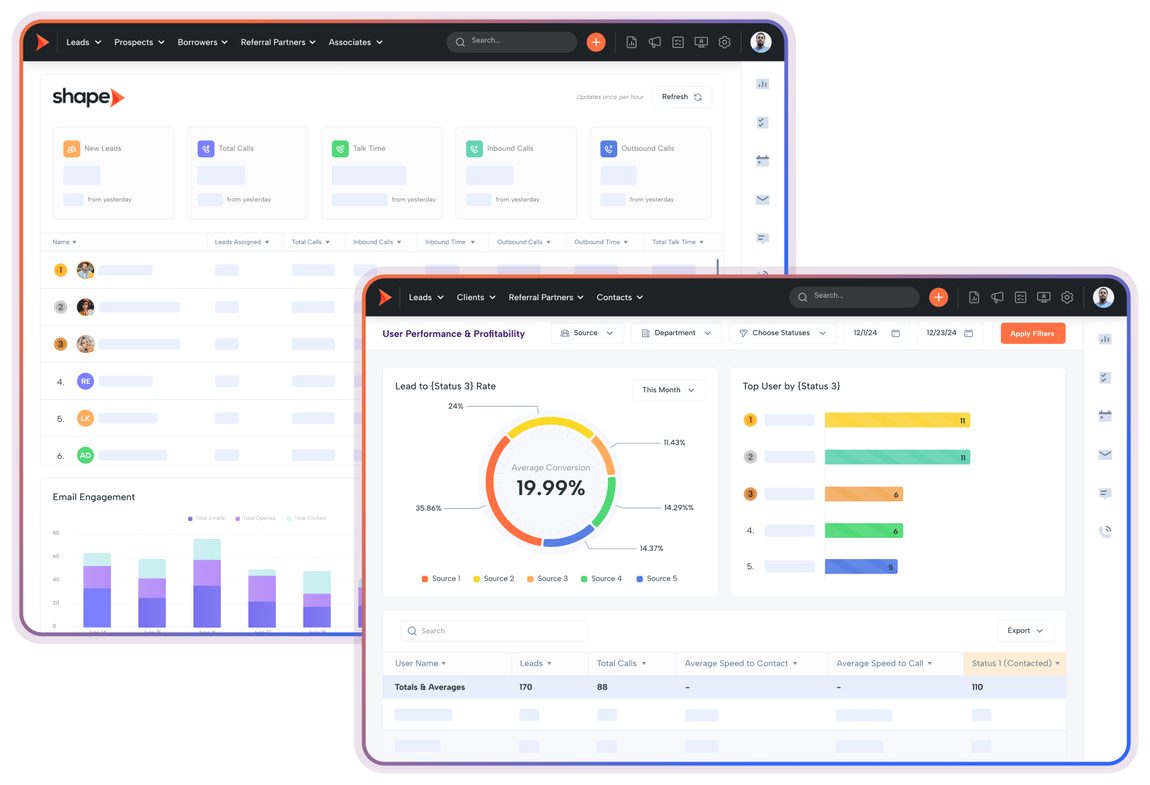Open settings gear in back window navbar

(x=725, y=43)
